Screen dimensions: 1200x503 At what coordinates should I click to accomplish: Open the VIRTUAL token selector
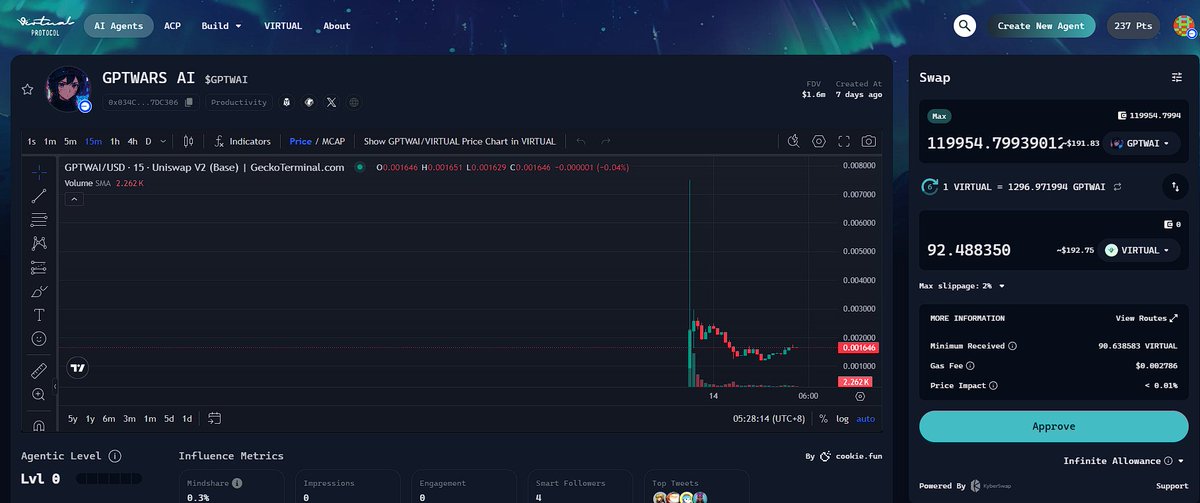(1139, 250)
